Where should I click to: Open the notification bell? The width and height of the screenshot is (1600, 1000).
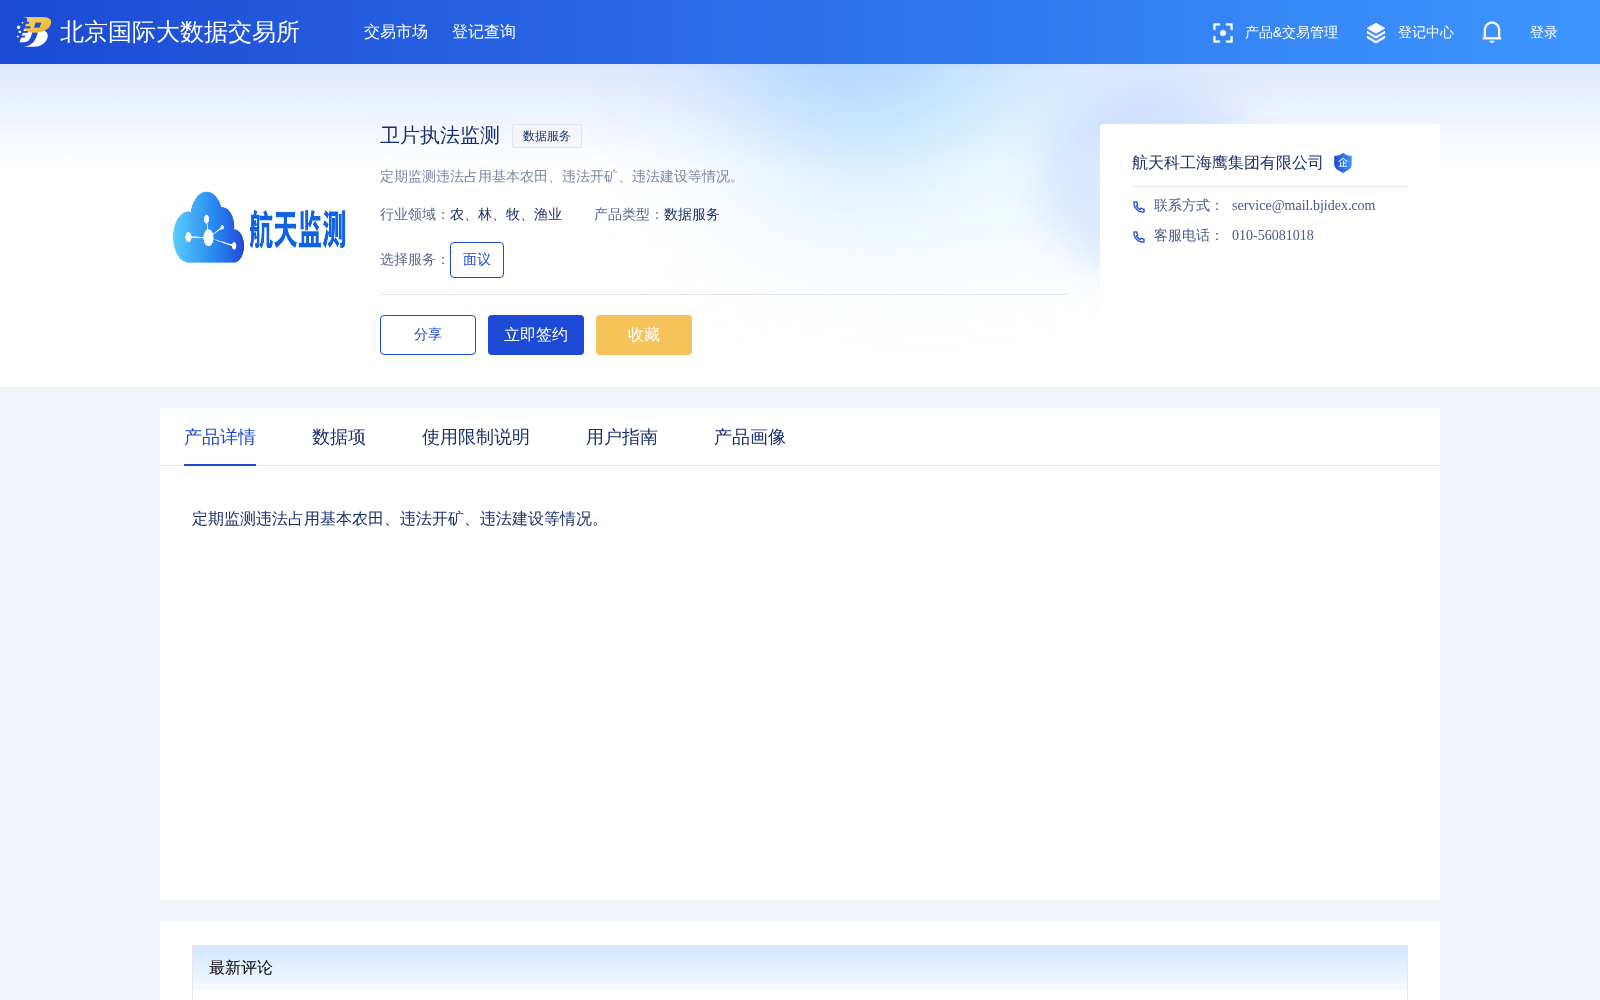[1492, 32]
